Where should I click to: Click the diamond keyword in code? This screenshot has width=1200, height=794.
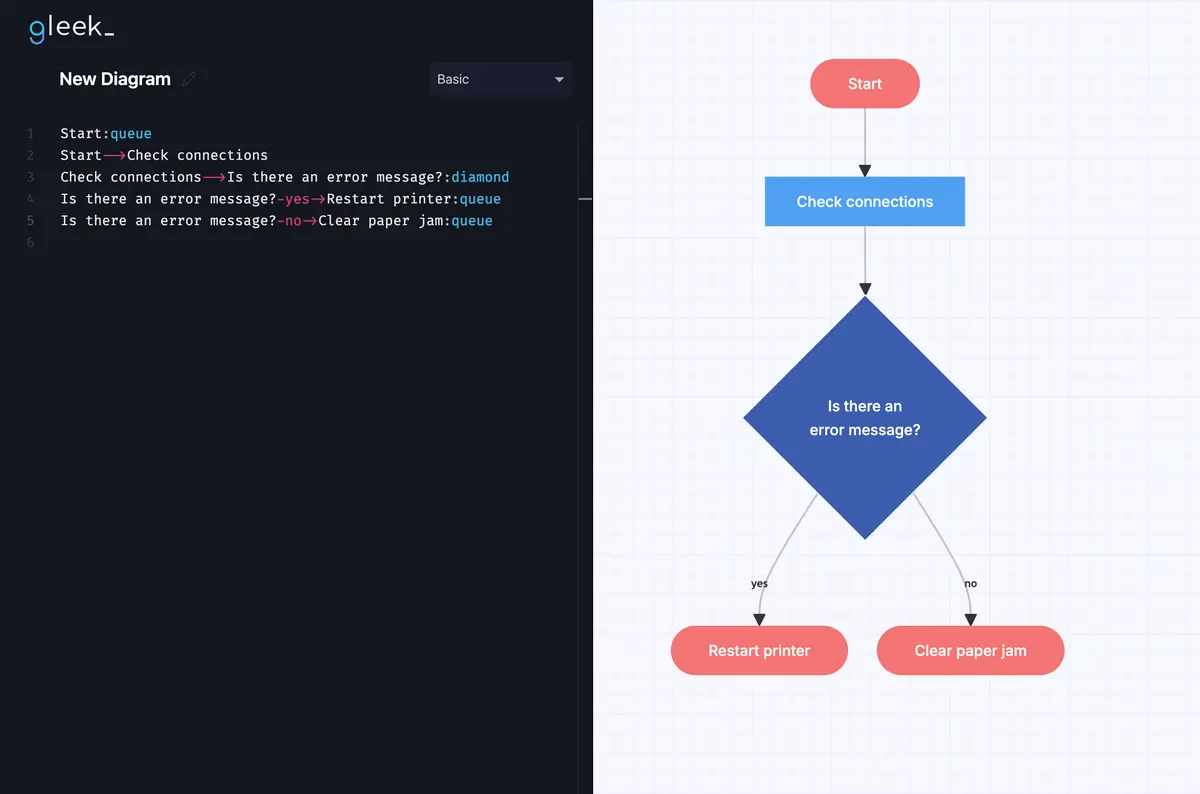pos(480,177)
